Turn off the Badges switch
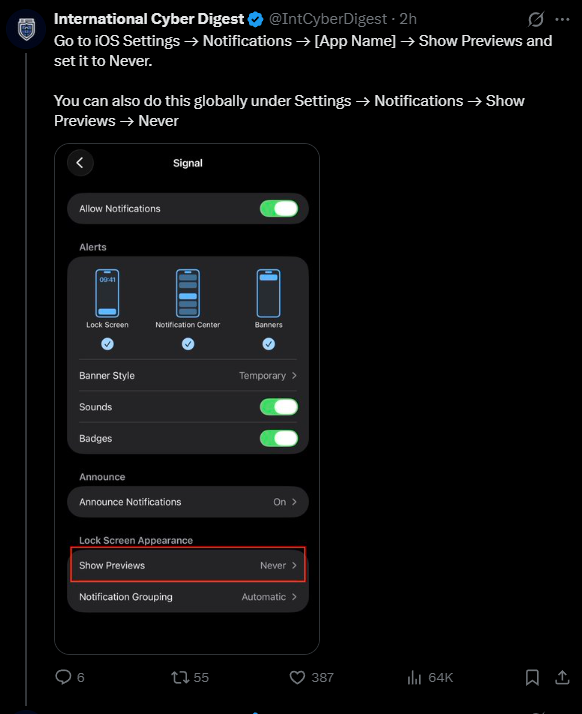 279,438
